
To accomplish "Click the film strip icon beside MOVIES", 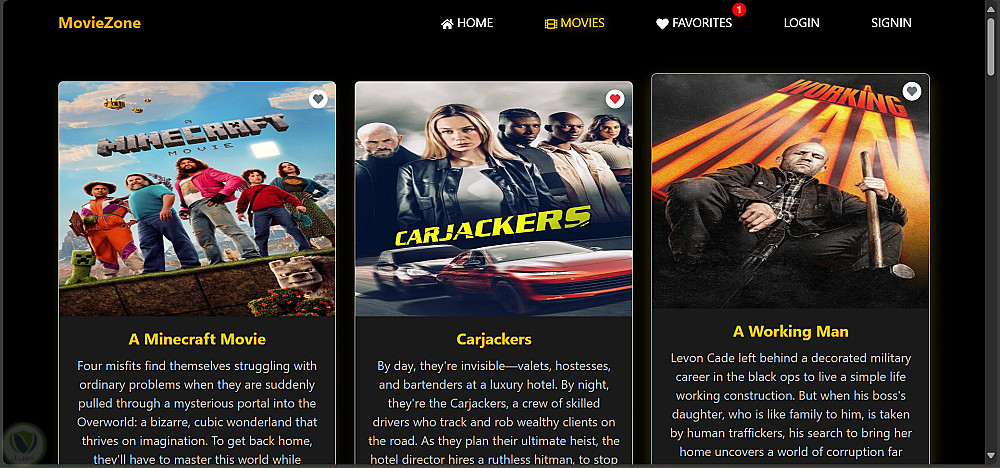I will tap(551, 24).
